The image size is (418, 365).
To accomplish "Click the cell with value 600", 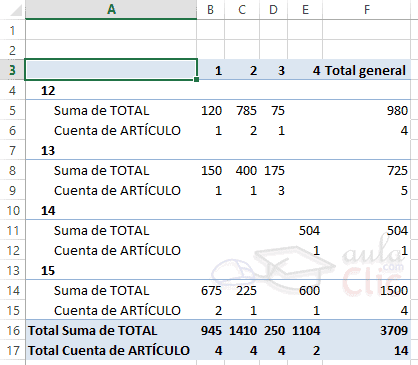I will 305,291.
